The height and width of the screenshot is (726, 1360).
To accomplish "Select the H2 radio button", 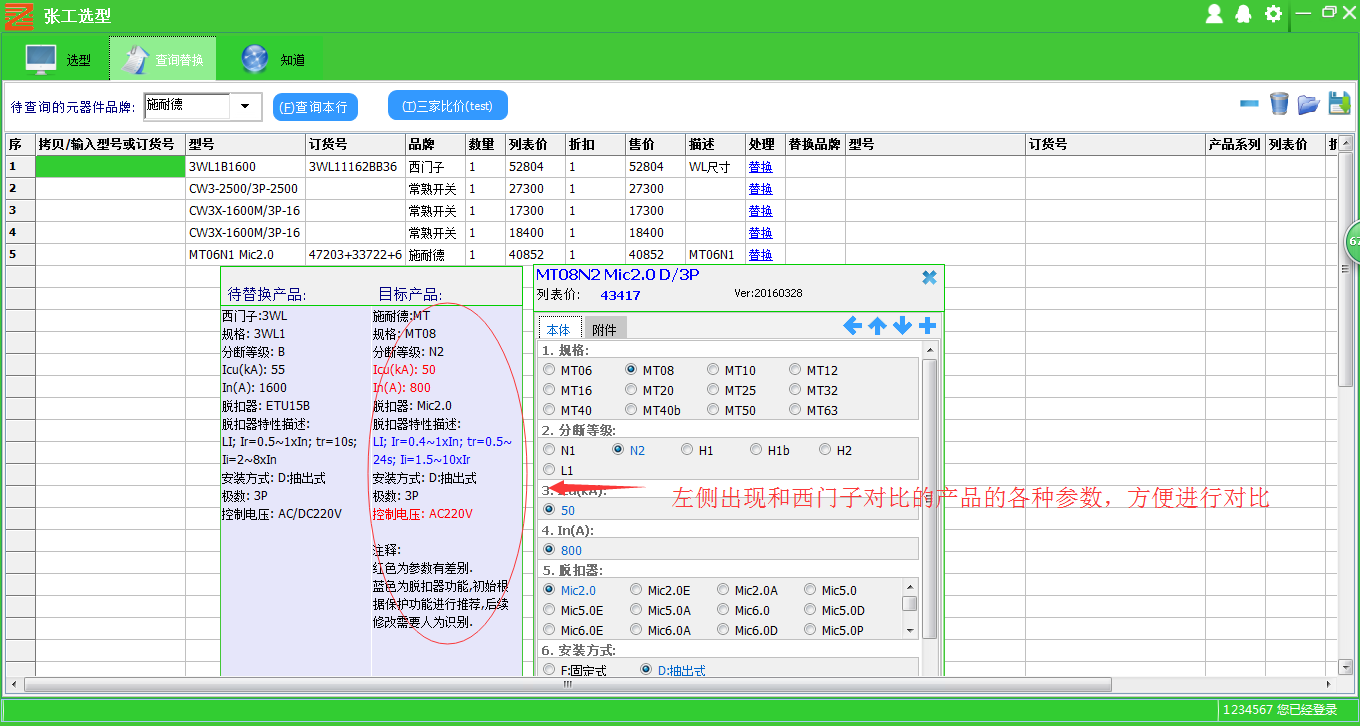I will click(825, 450).
